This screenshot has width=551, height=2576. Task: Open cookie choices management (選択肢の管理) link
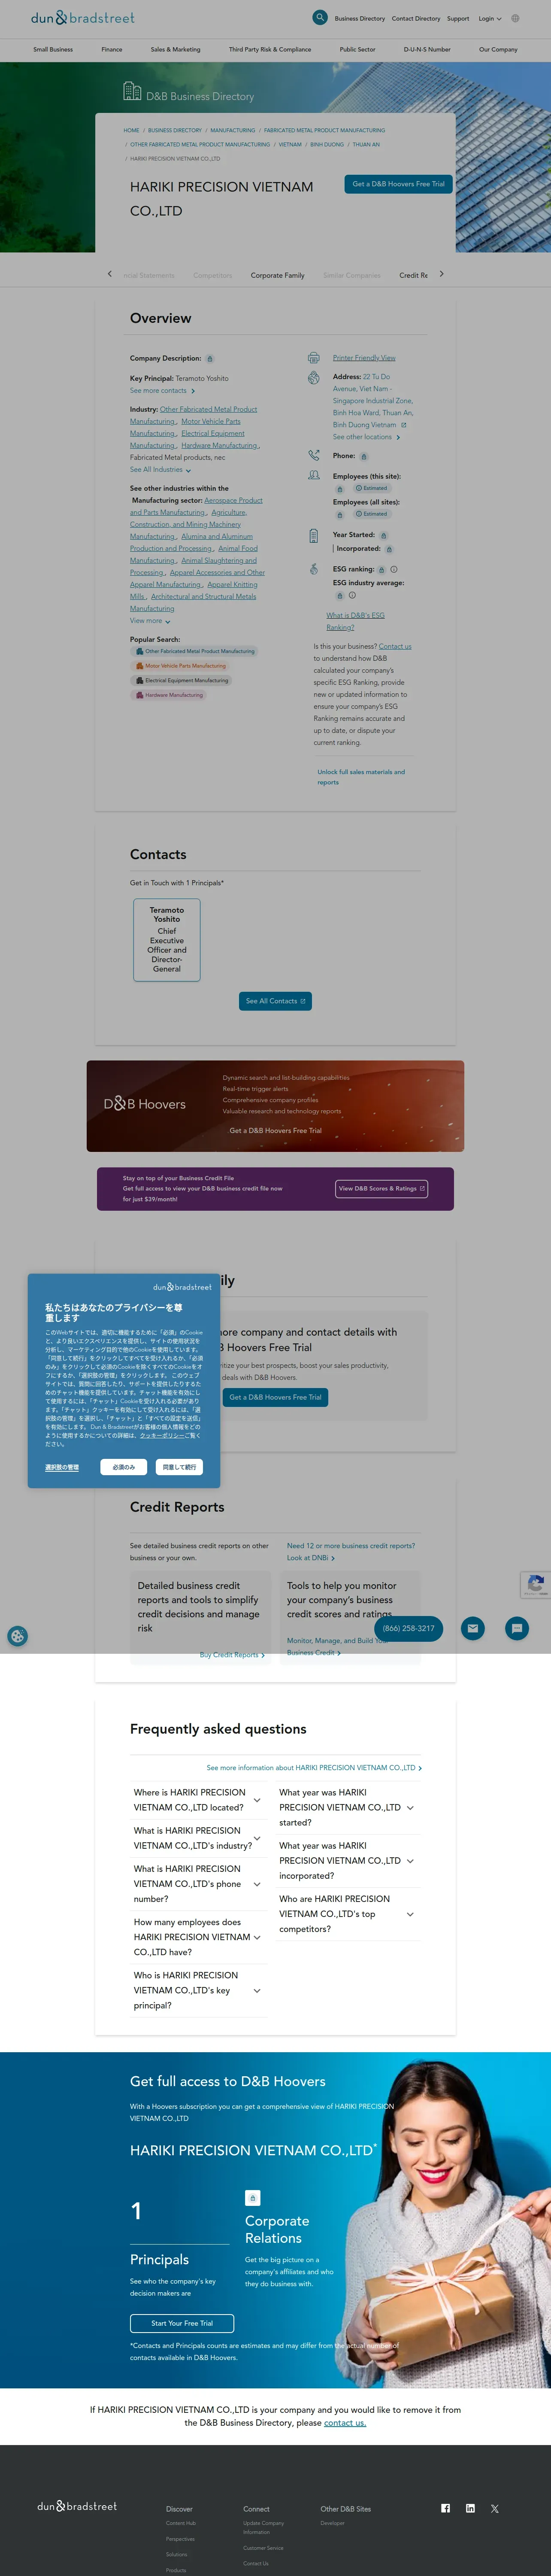[x=62, y=1467]
